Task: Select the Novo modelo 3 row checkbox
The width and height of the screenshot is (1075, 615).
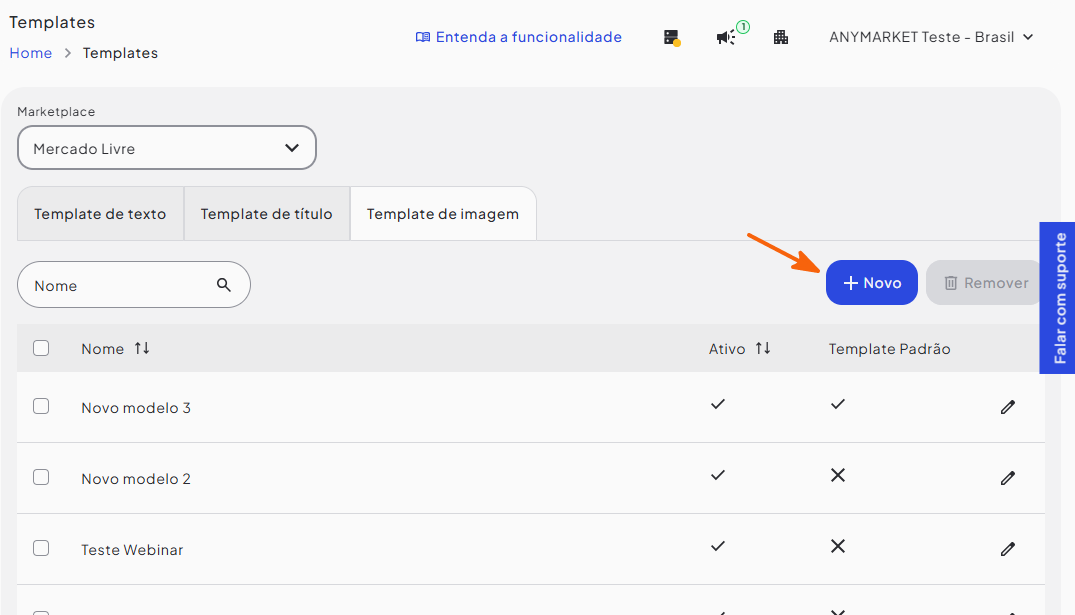Action: 41,407
